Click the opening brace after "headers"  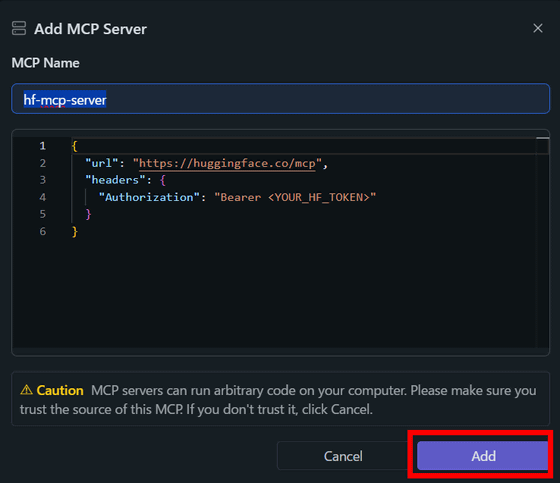(163, 180)
